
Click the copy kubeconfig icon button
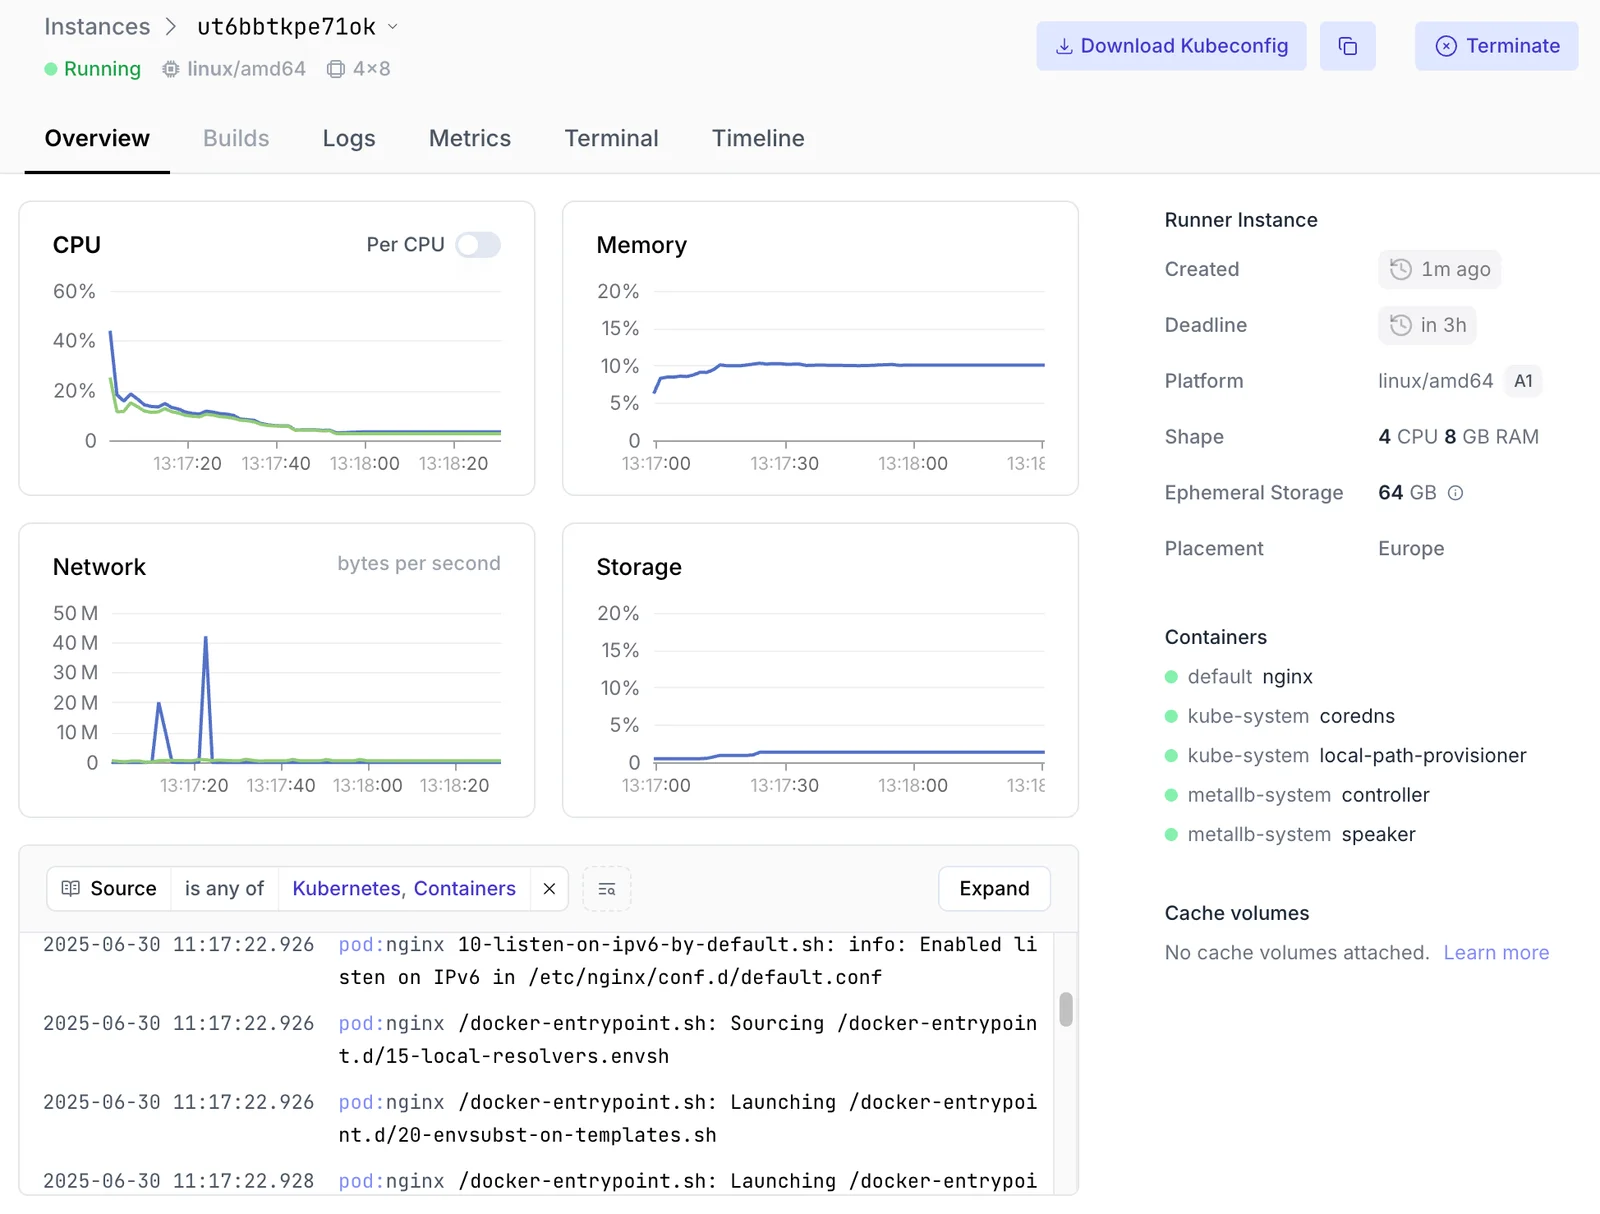point(1347,46)
